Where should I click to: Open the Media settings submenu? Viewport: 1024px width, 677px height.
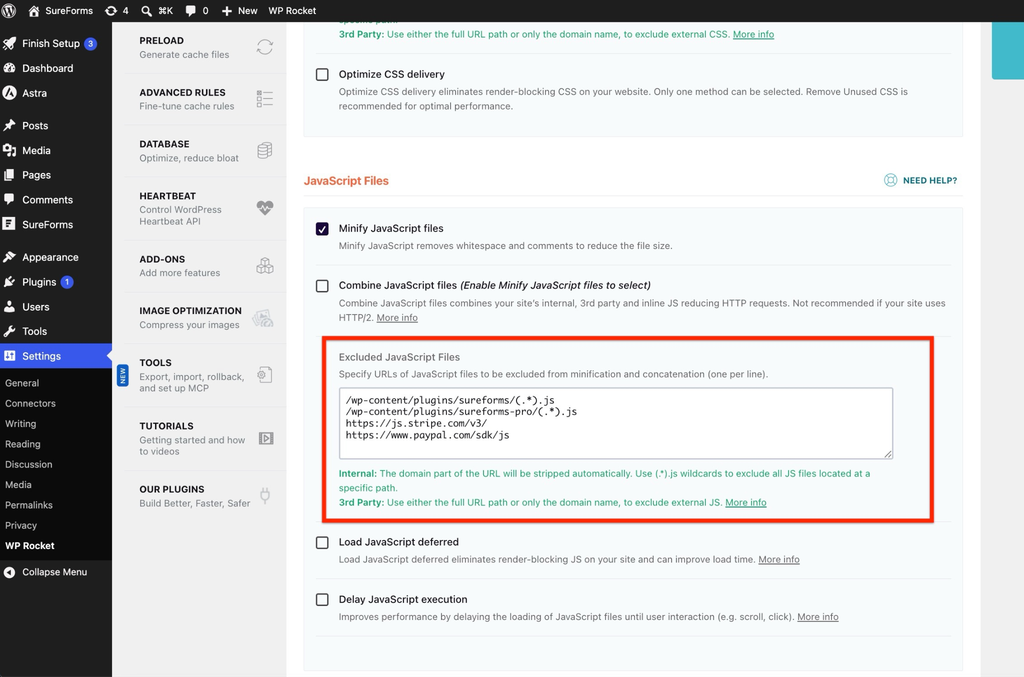pyautogui.click(x=18, y=484)
